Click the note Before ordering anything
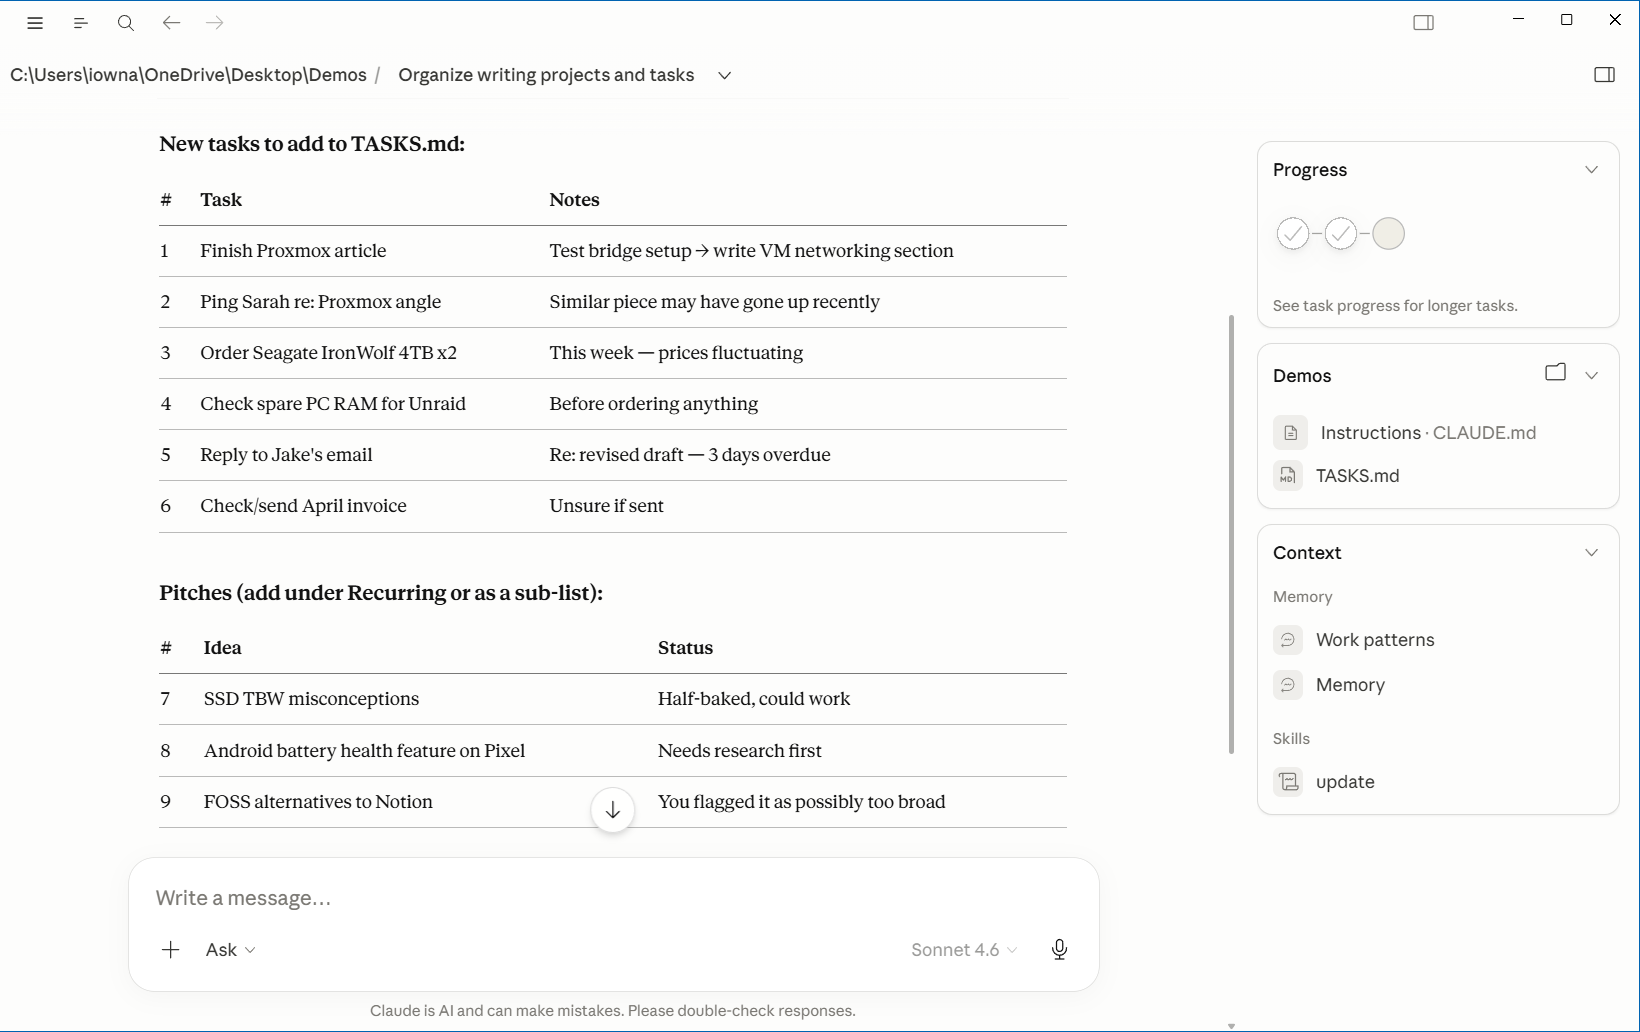Screen dimensions: 1640x1032 [x=653, y=404]
